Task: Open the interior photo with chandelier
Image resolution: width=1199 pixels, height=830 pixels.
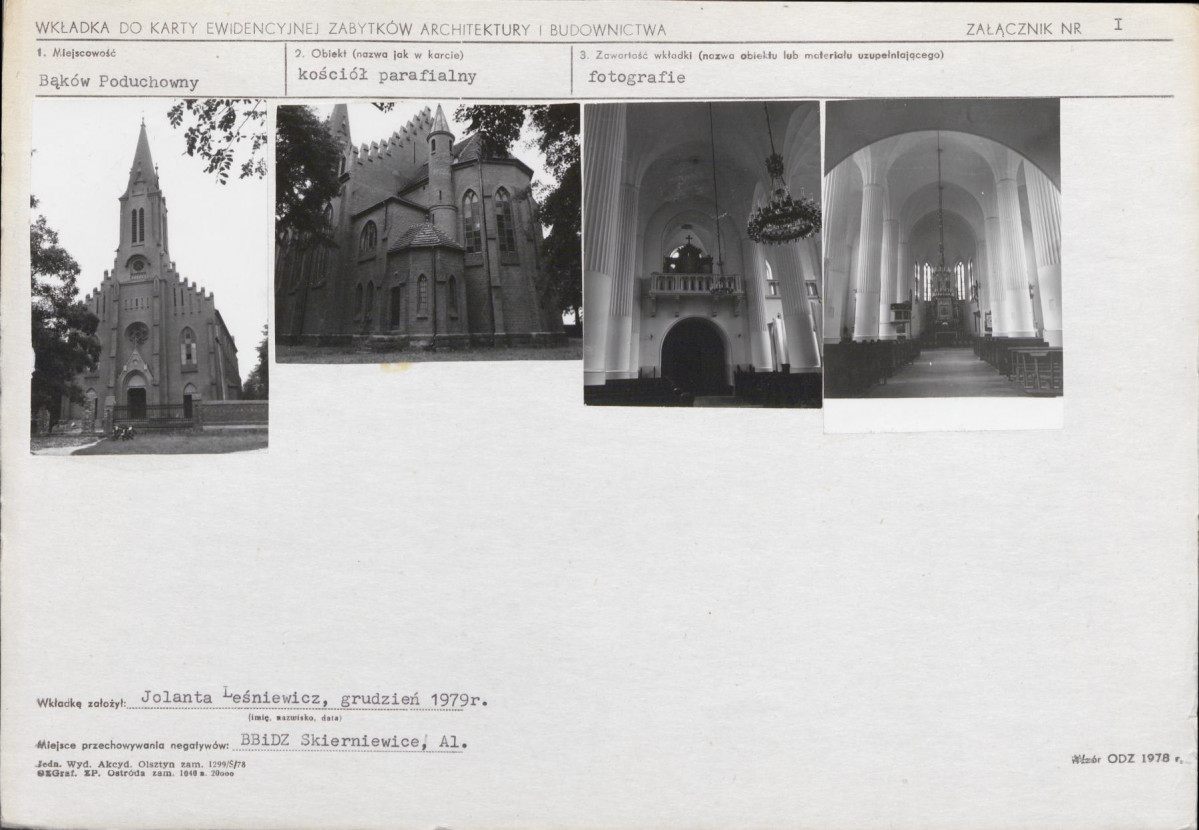Action: coord(703,254)
